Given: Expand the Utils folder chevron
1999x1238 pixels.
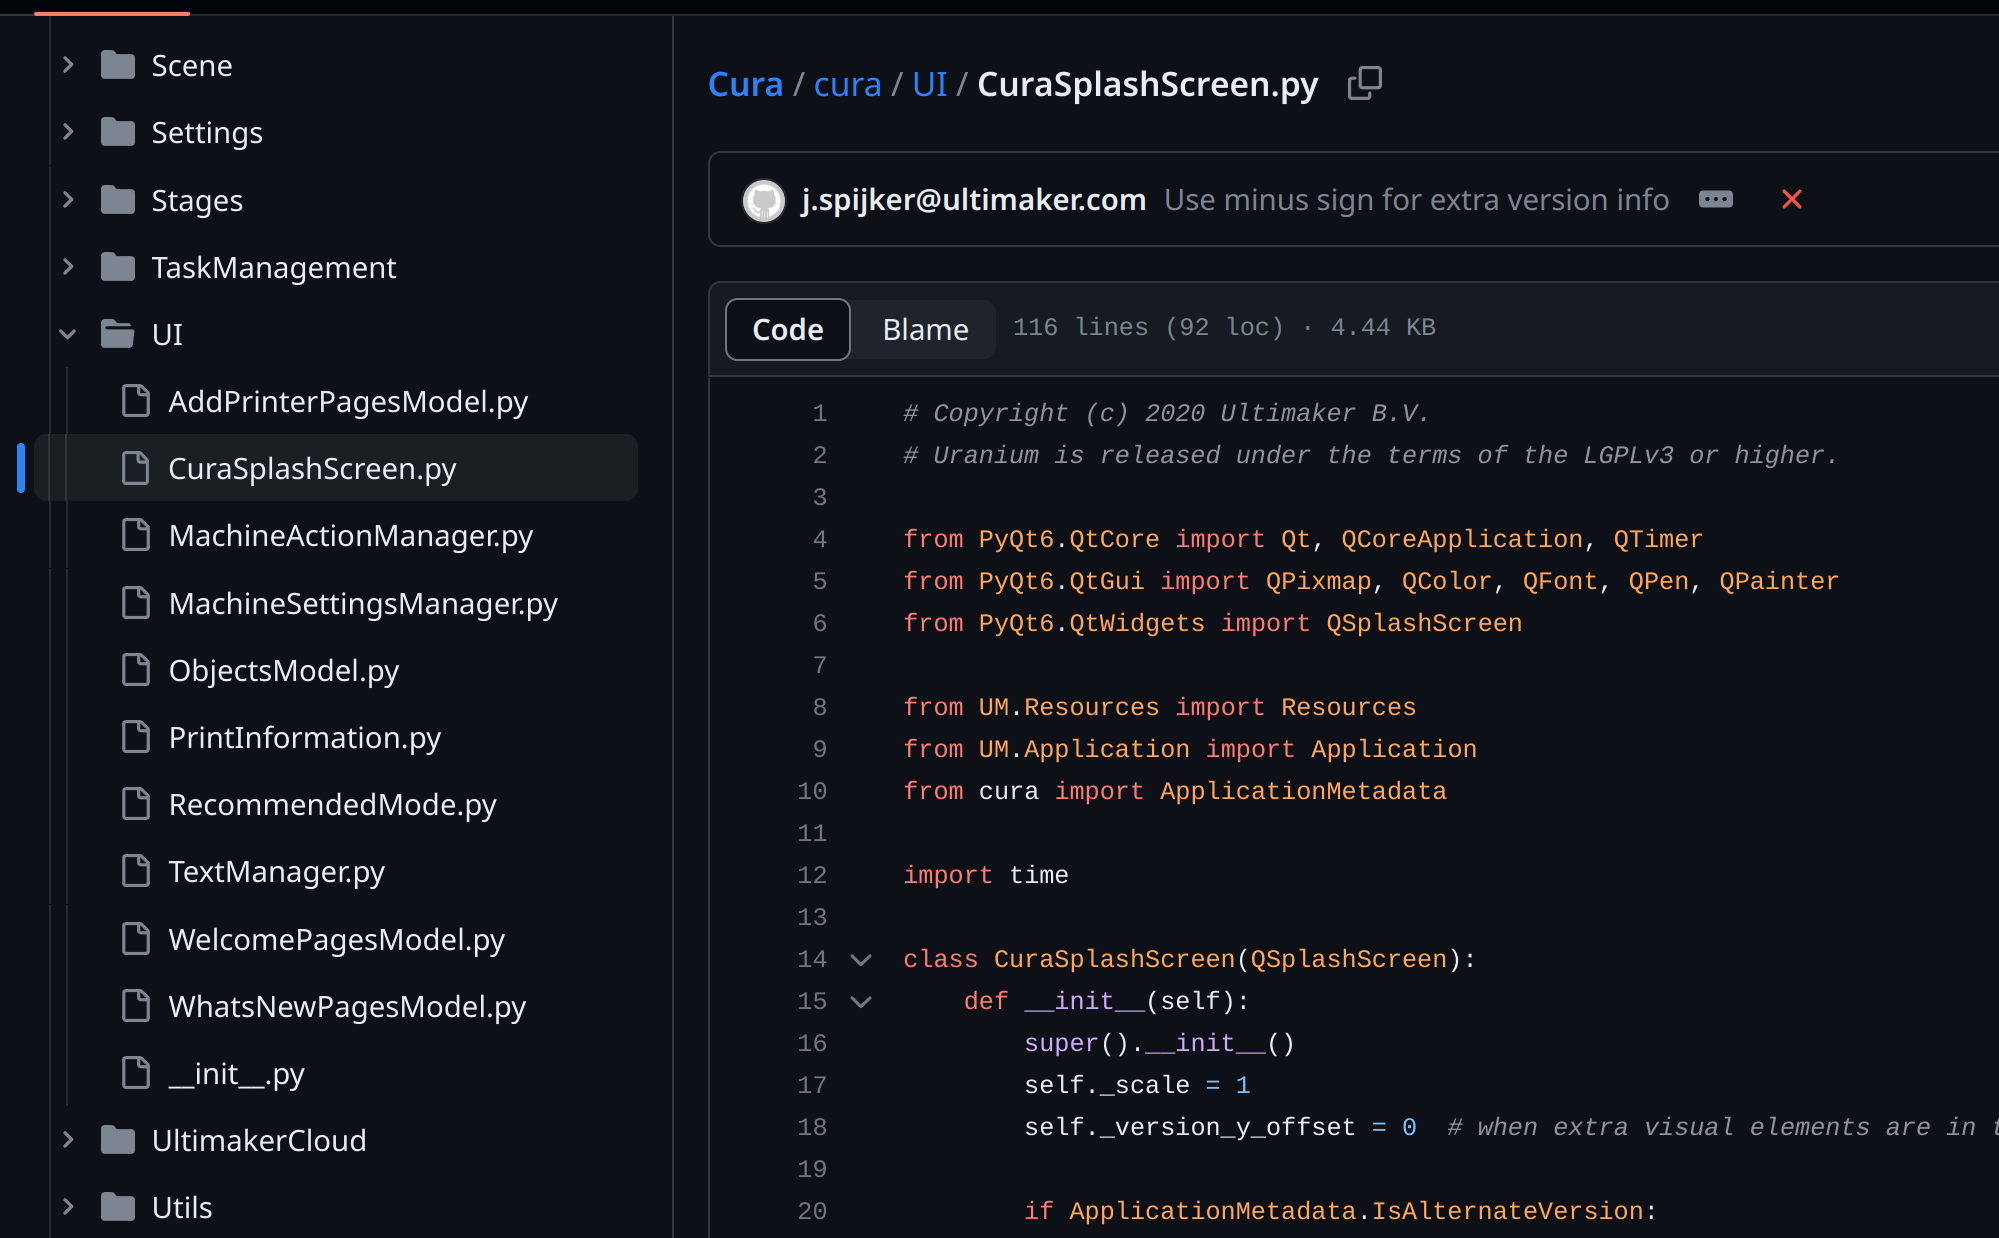Looking at the screenshot, I should coord(68,1207).
